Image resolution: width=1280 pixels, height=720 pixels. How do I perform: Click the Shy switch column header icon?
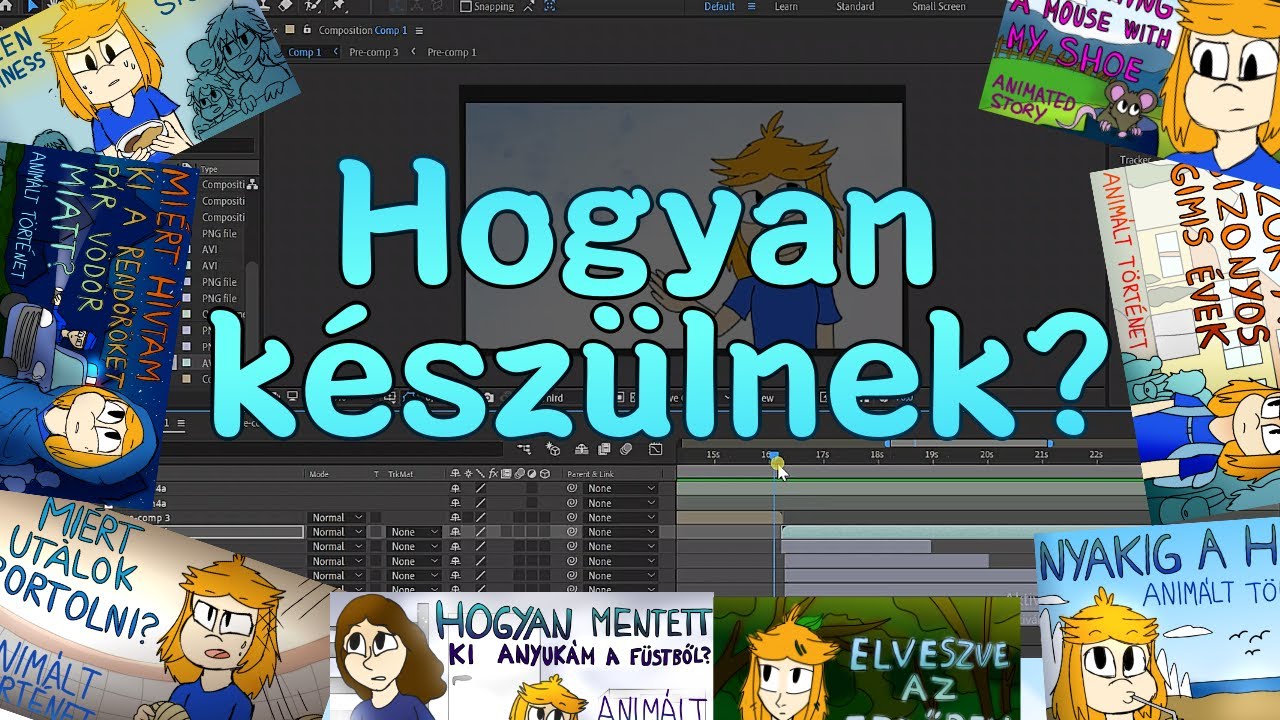click(x=456, y=474)
